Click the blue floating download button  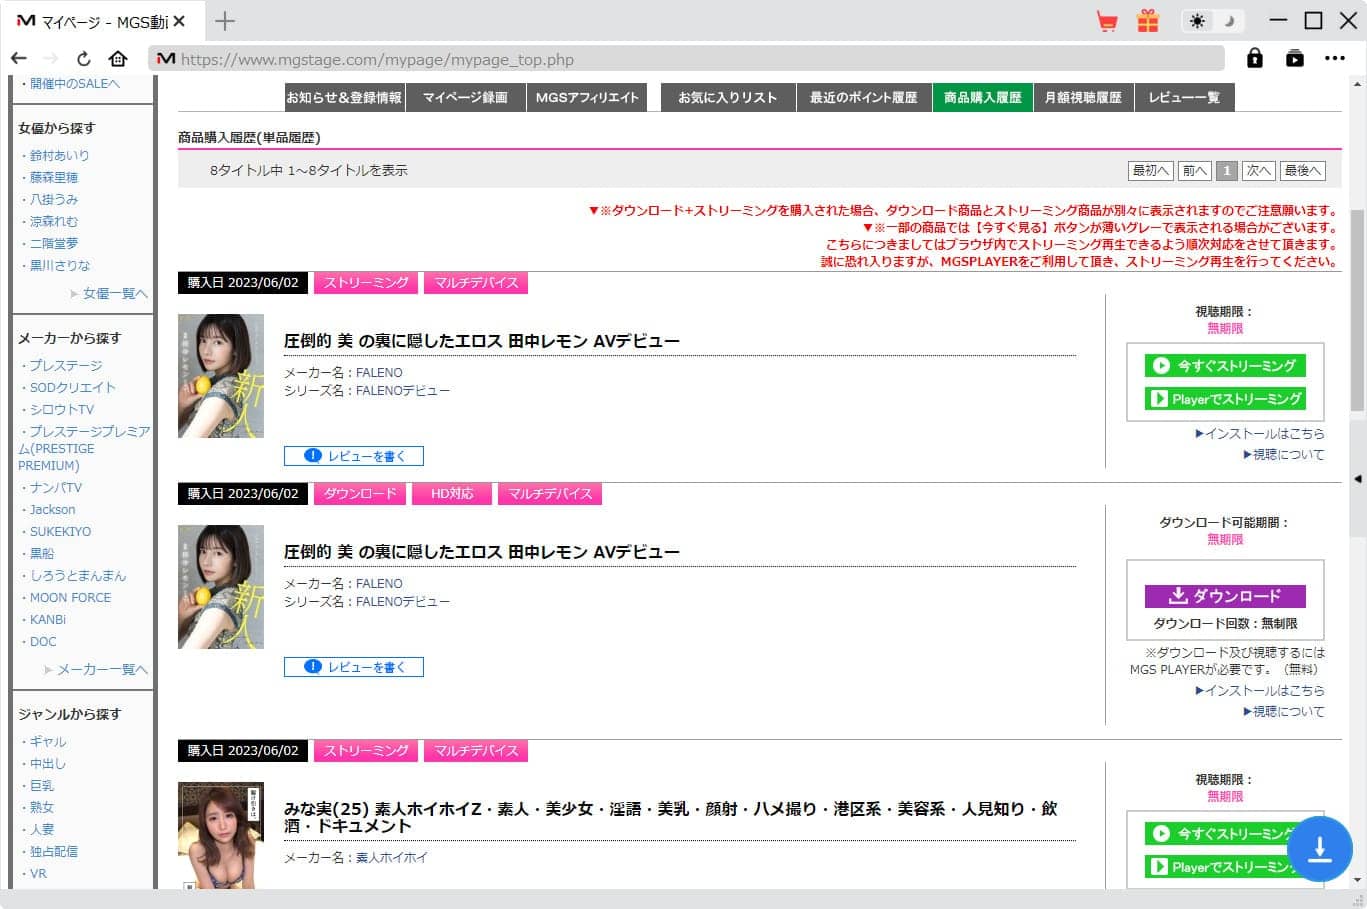(x=1320, y=849)
